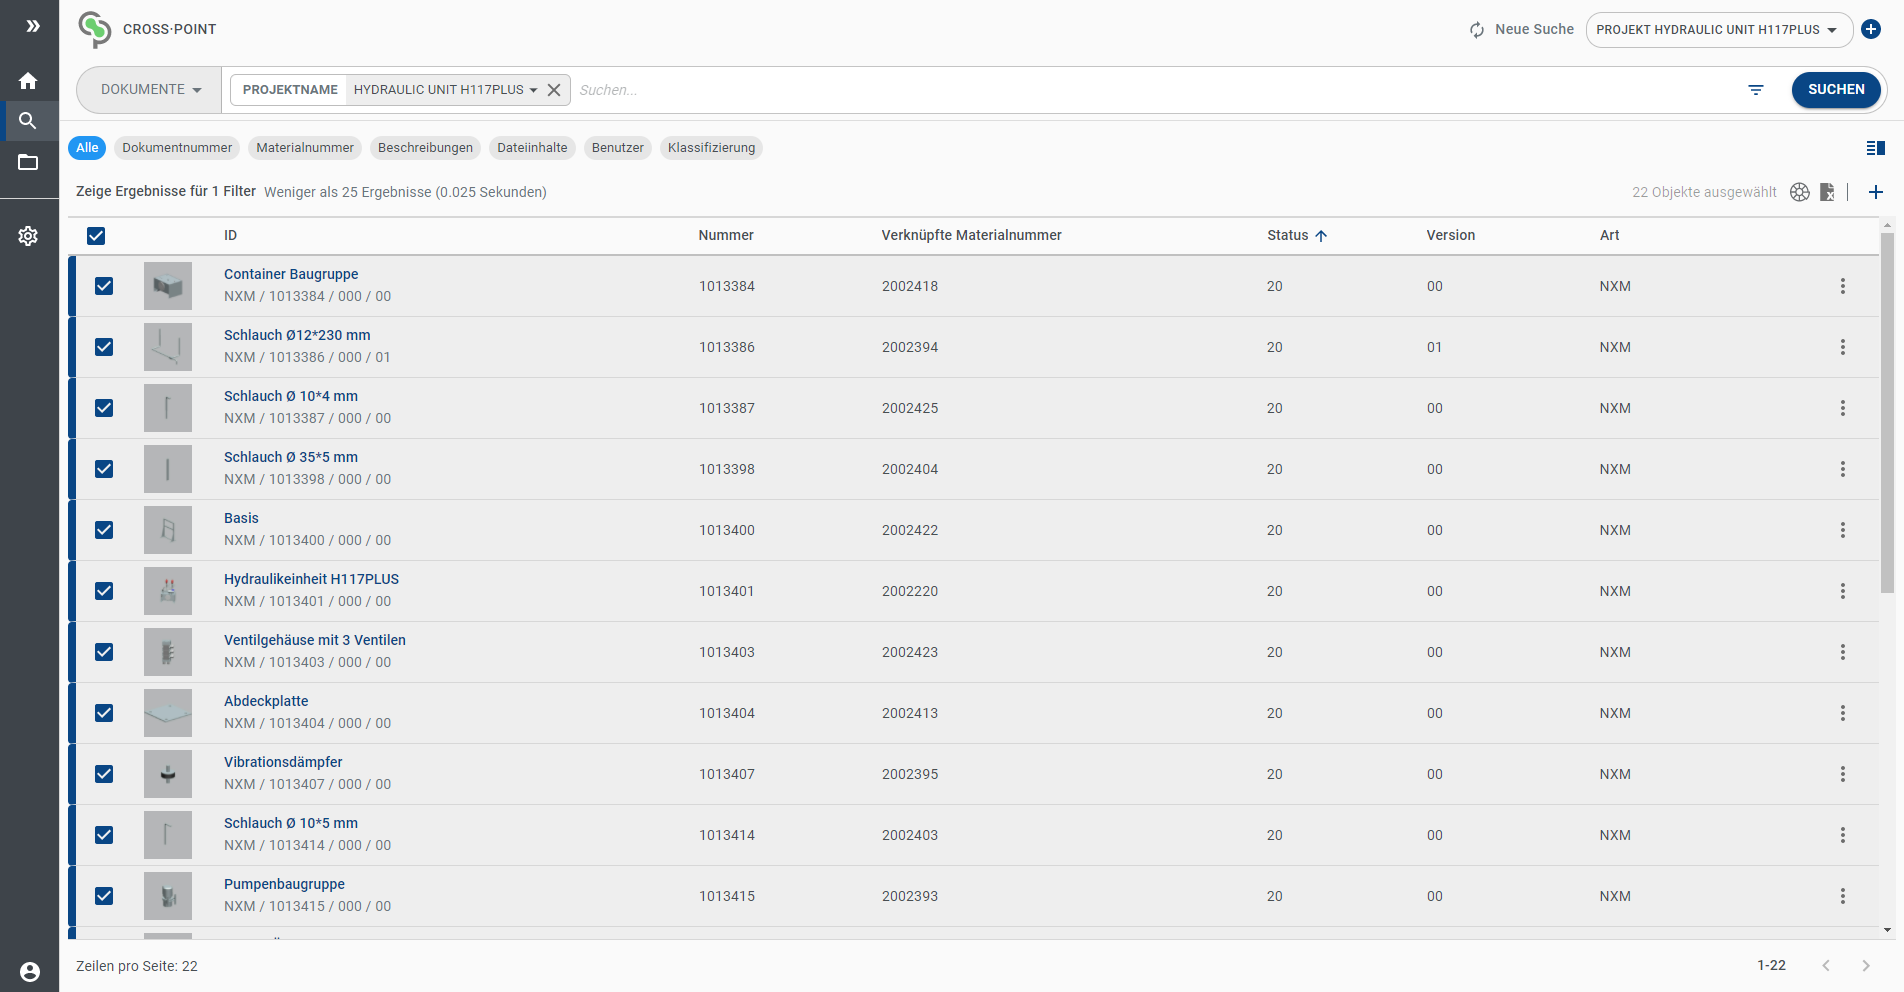Go to next results page
Image resolution: width=1904 pixels, height=992 pixels.
tap(1865, 966)
